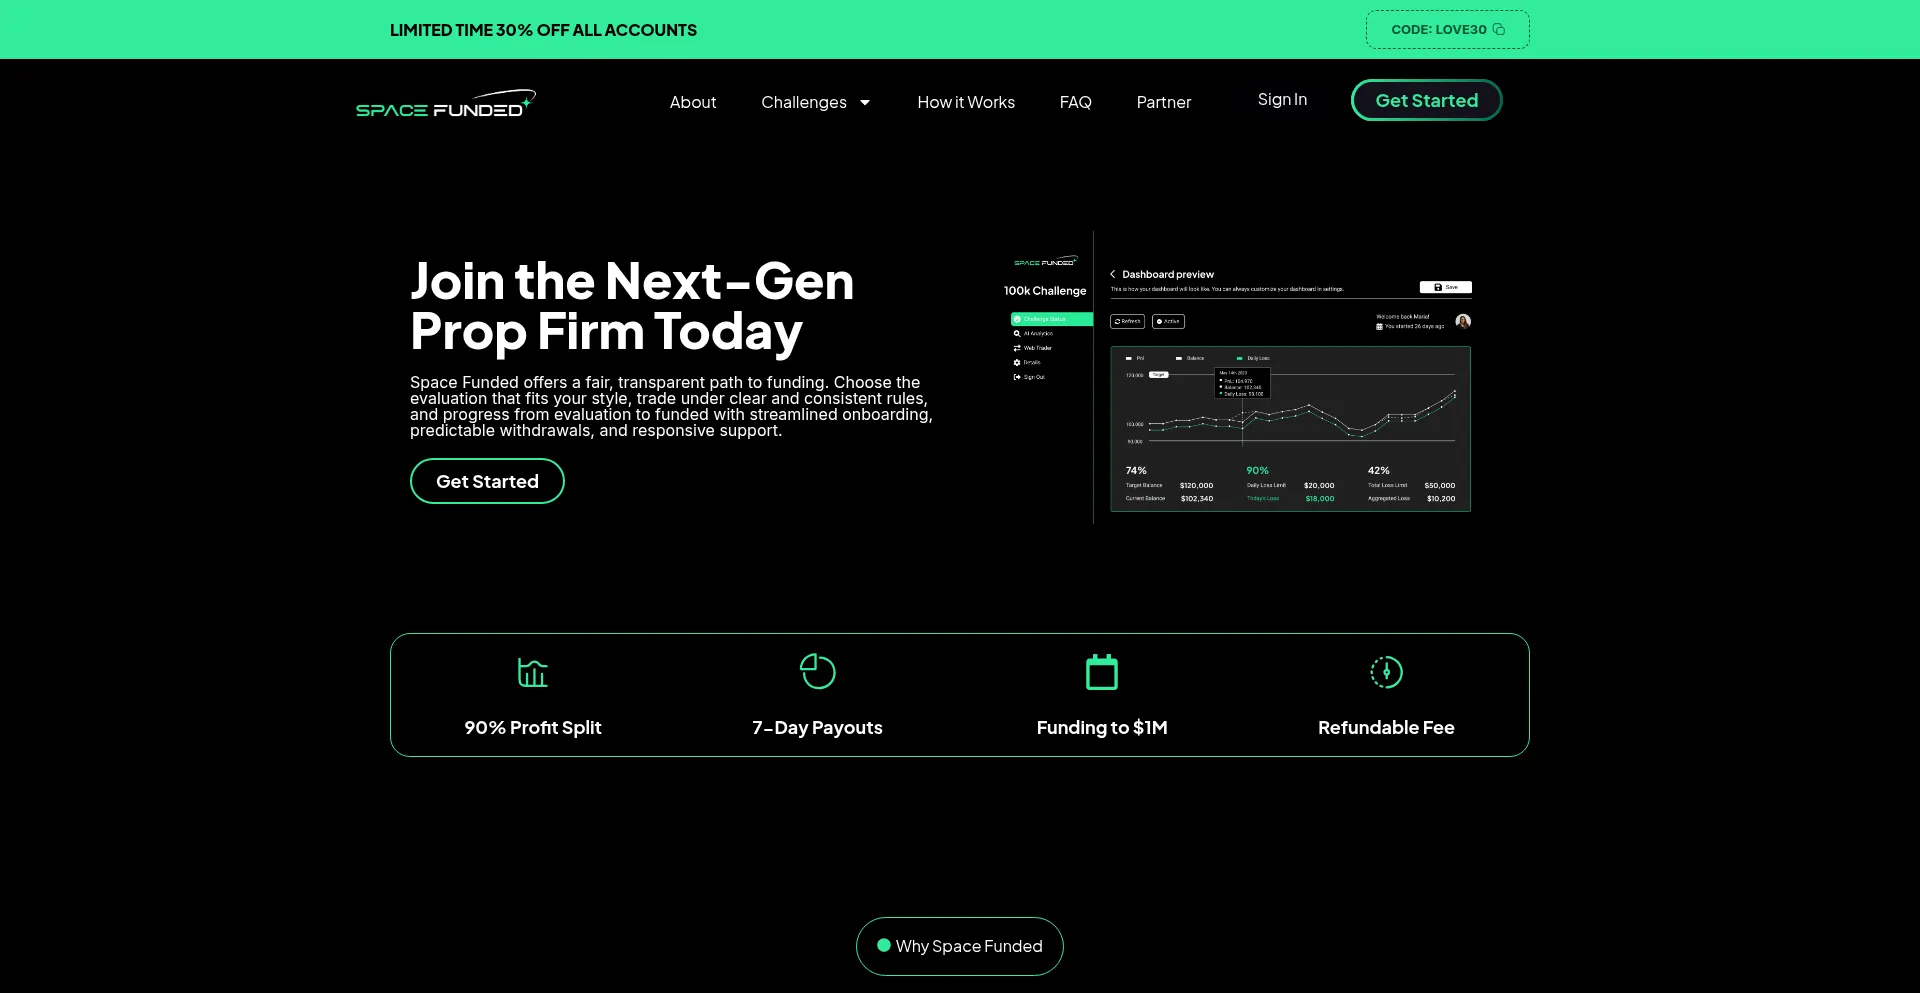Click the CODE: LOVE30 promo button
Screen dimensions: 1920x993
pos(1448,30)
